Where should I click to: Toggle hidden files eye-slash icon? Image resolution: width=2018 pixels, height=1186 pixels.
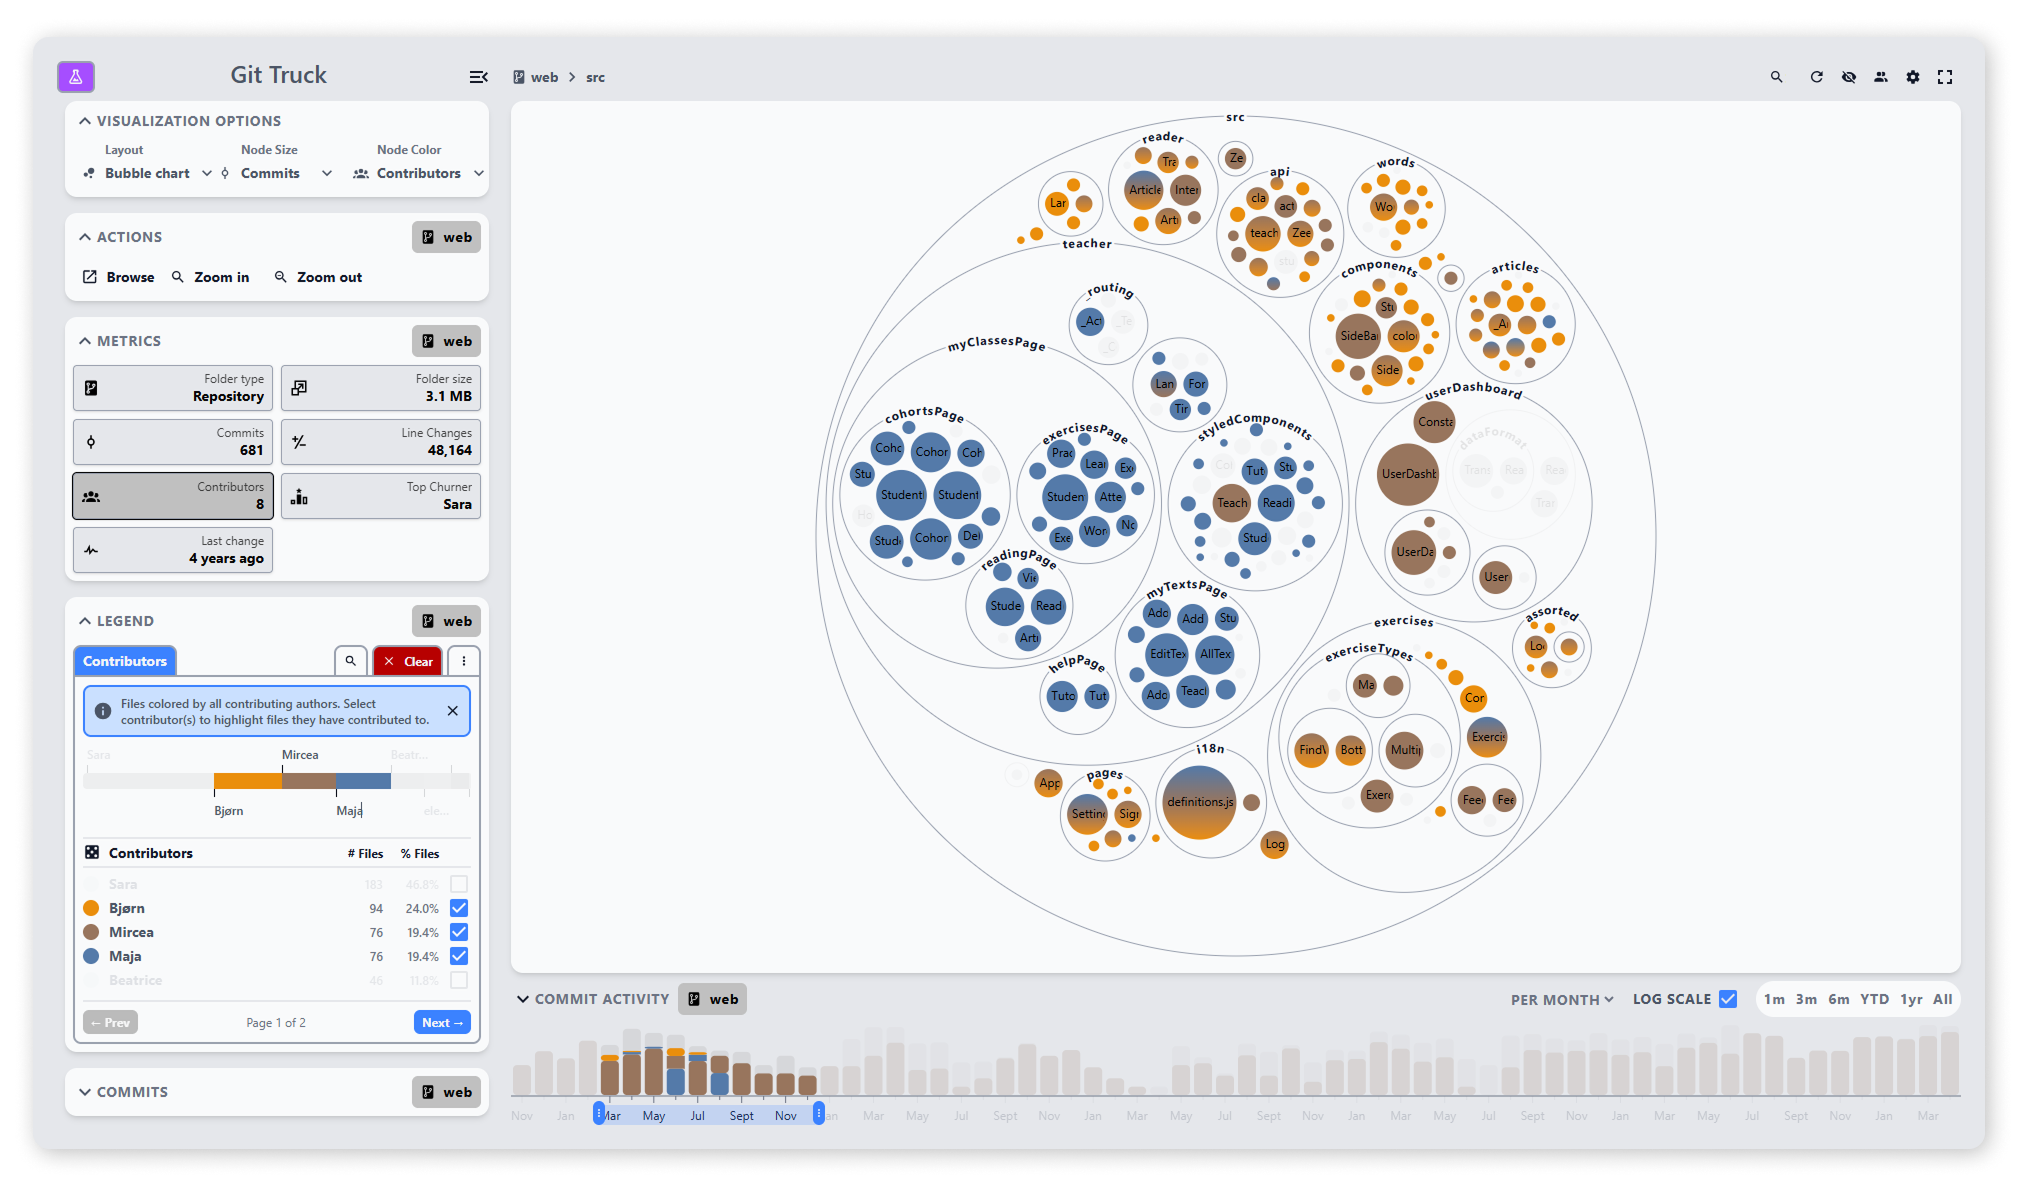(1848, 77)
